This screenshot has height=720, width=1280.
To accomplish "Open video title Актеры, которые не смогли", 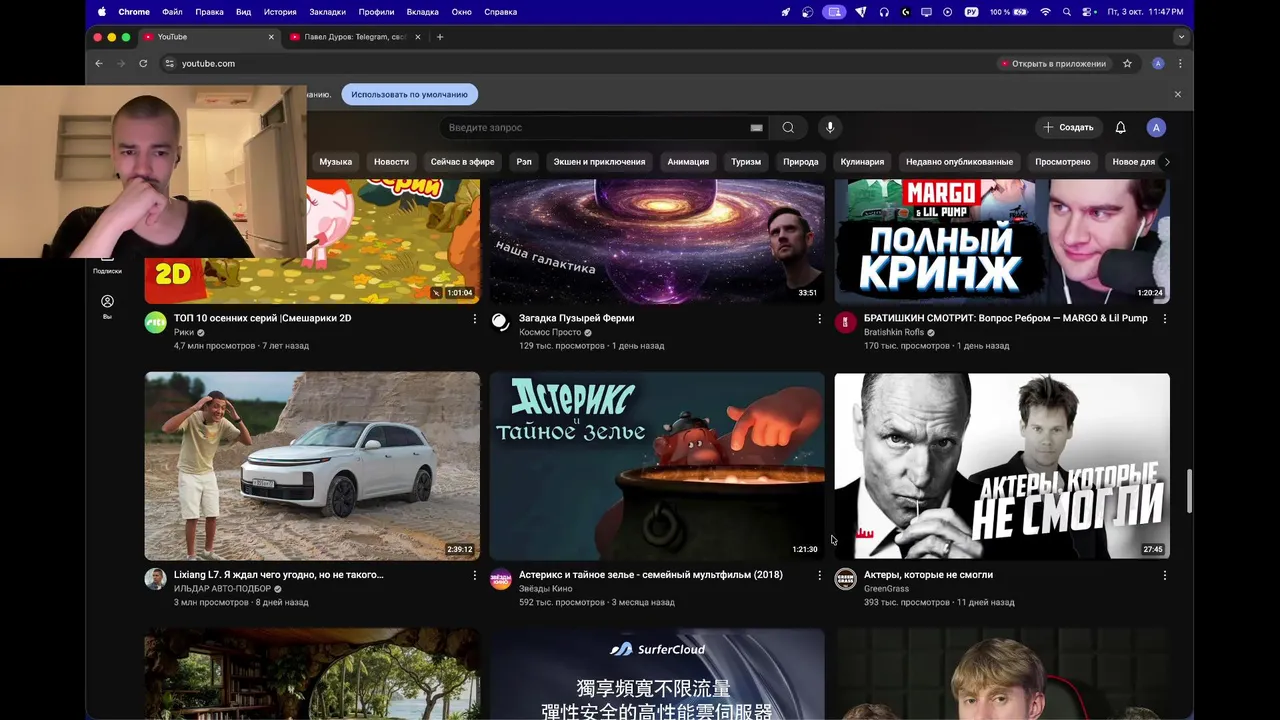I will click(x=928, y=575).
